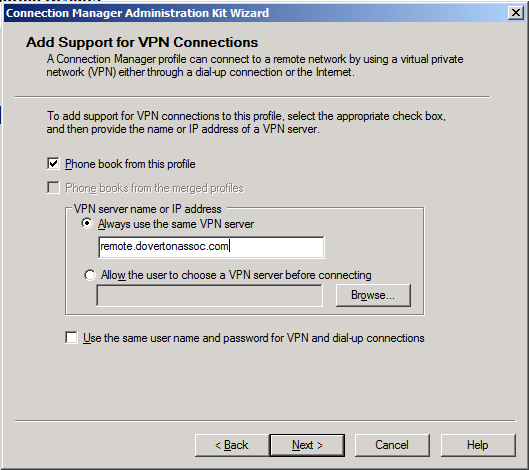Select 'Always use the same VPN server' radio button
The width and height of the screenshot is (529, 470).
[x=87, y=223]
